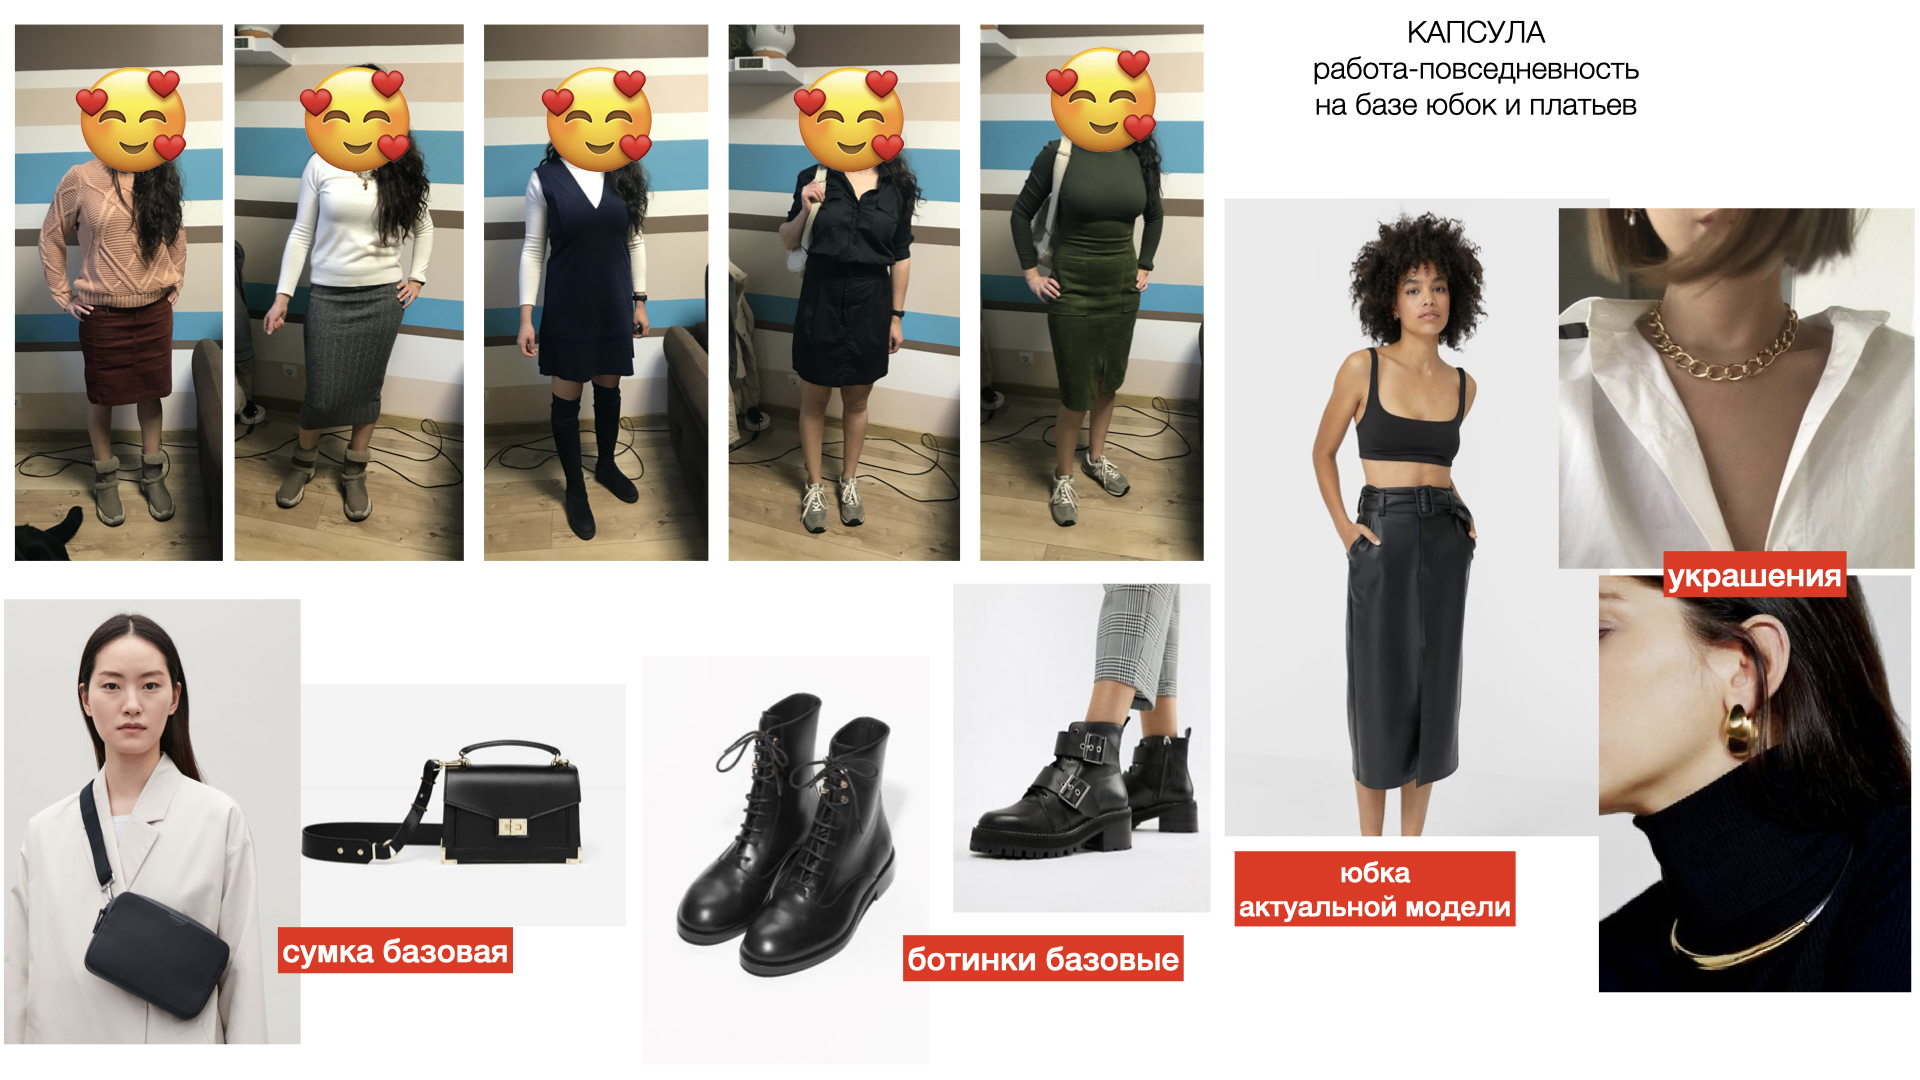Screen dimensions: 1920x1080
Task: Select the woman with crossbody bag image
Action: (152, 822)
